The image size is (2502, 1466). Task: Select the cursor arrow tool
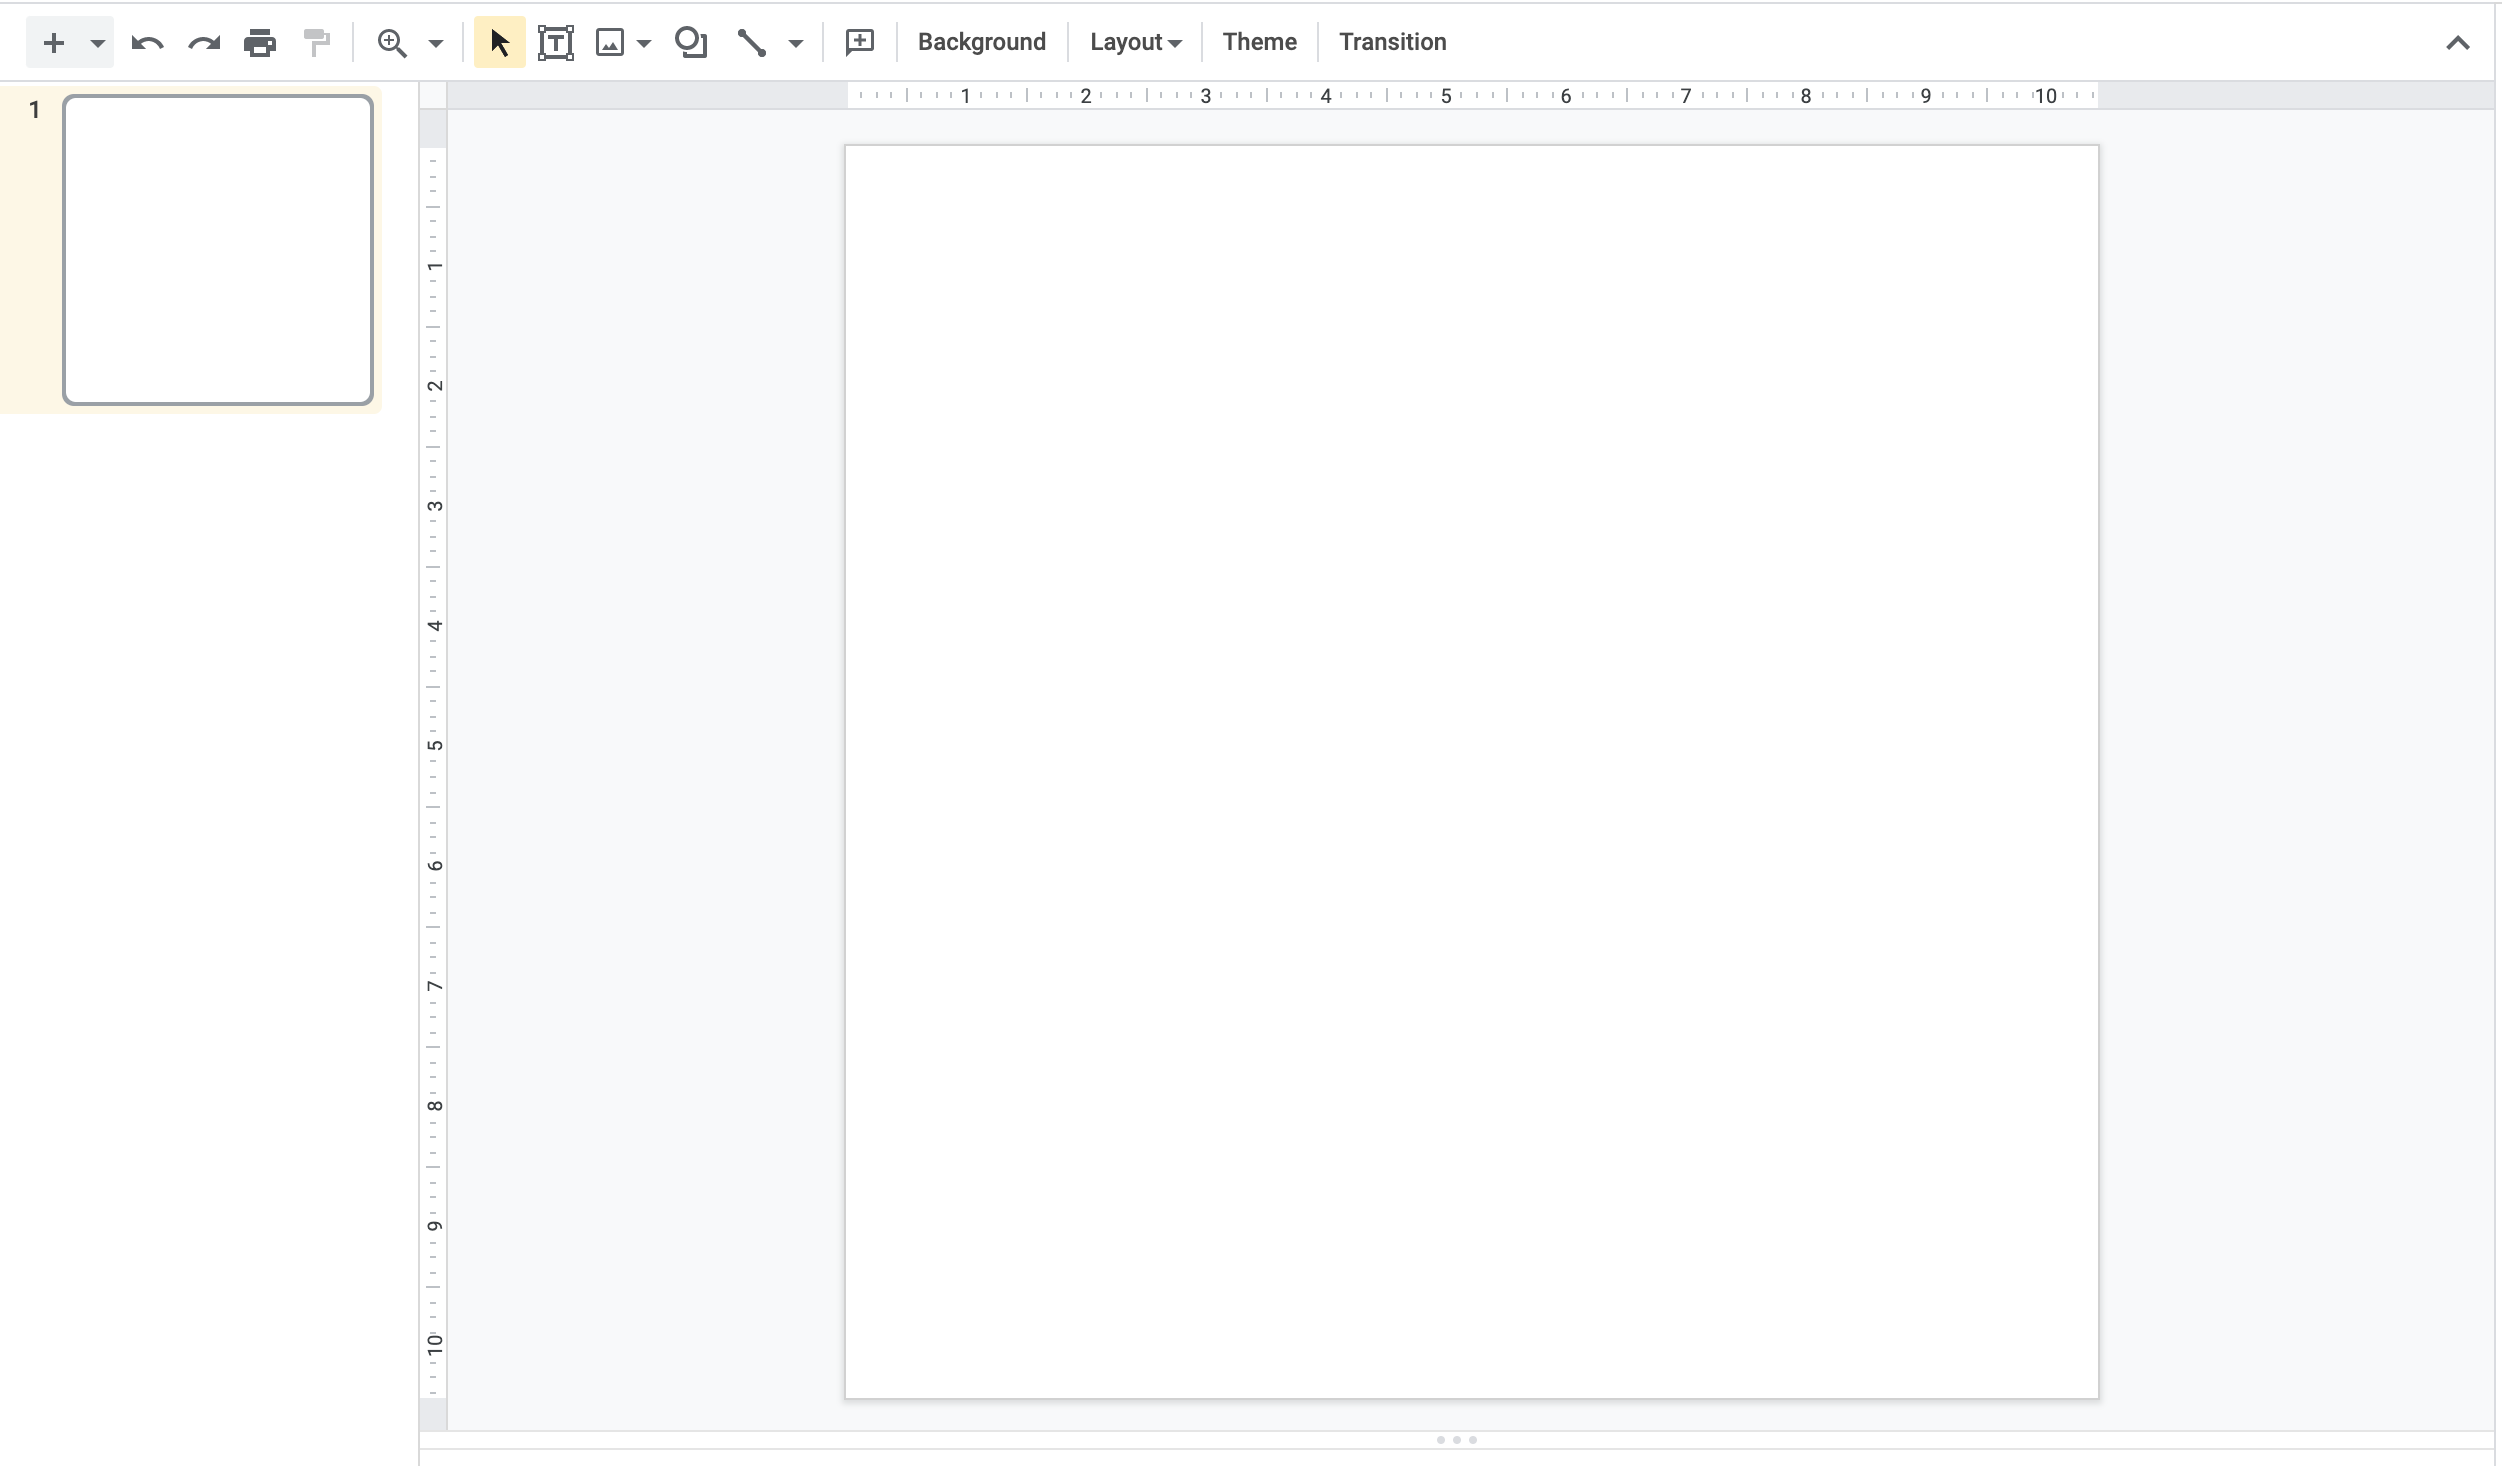(x=499, y=43)
